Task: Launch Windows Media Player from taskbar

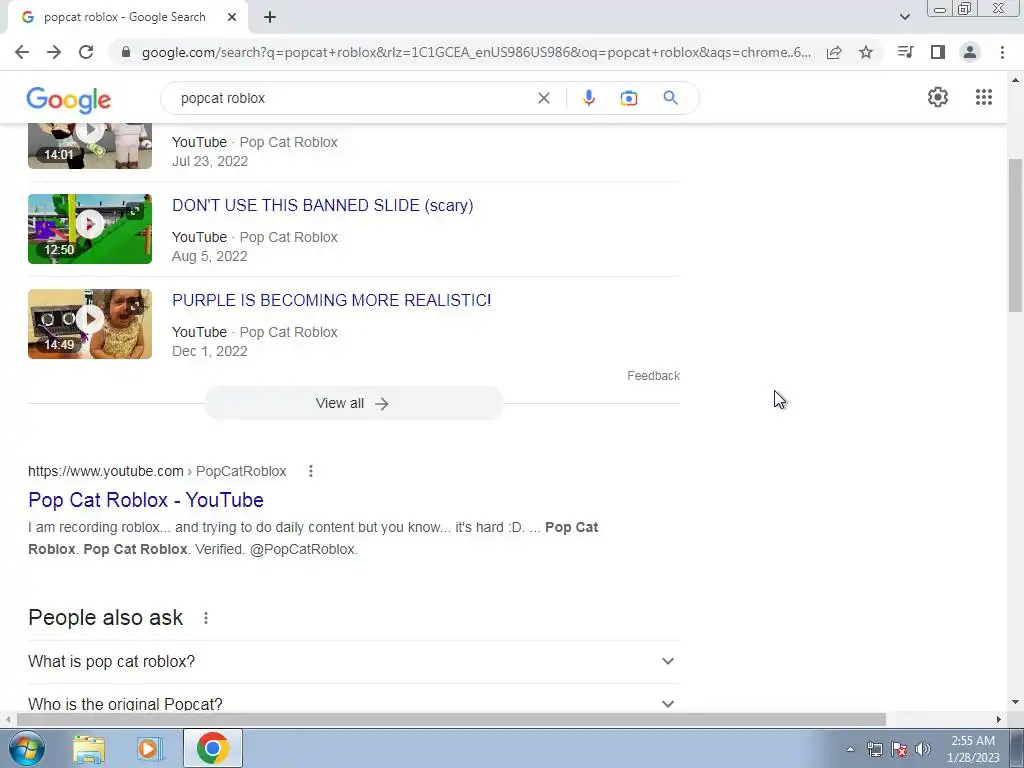Action: point(149,748)
